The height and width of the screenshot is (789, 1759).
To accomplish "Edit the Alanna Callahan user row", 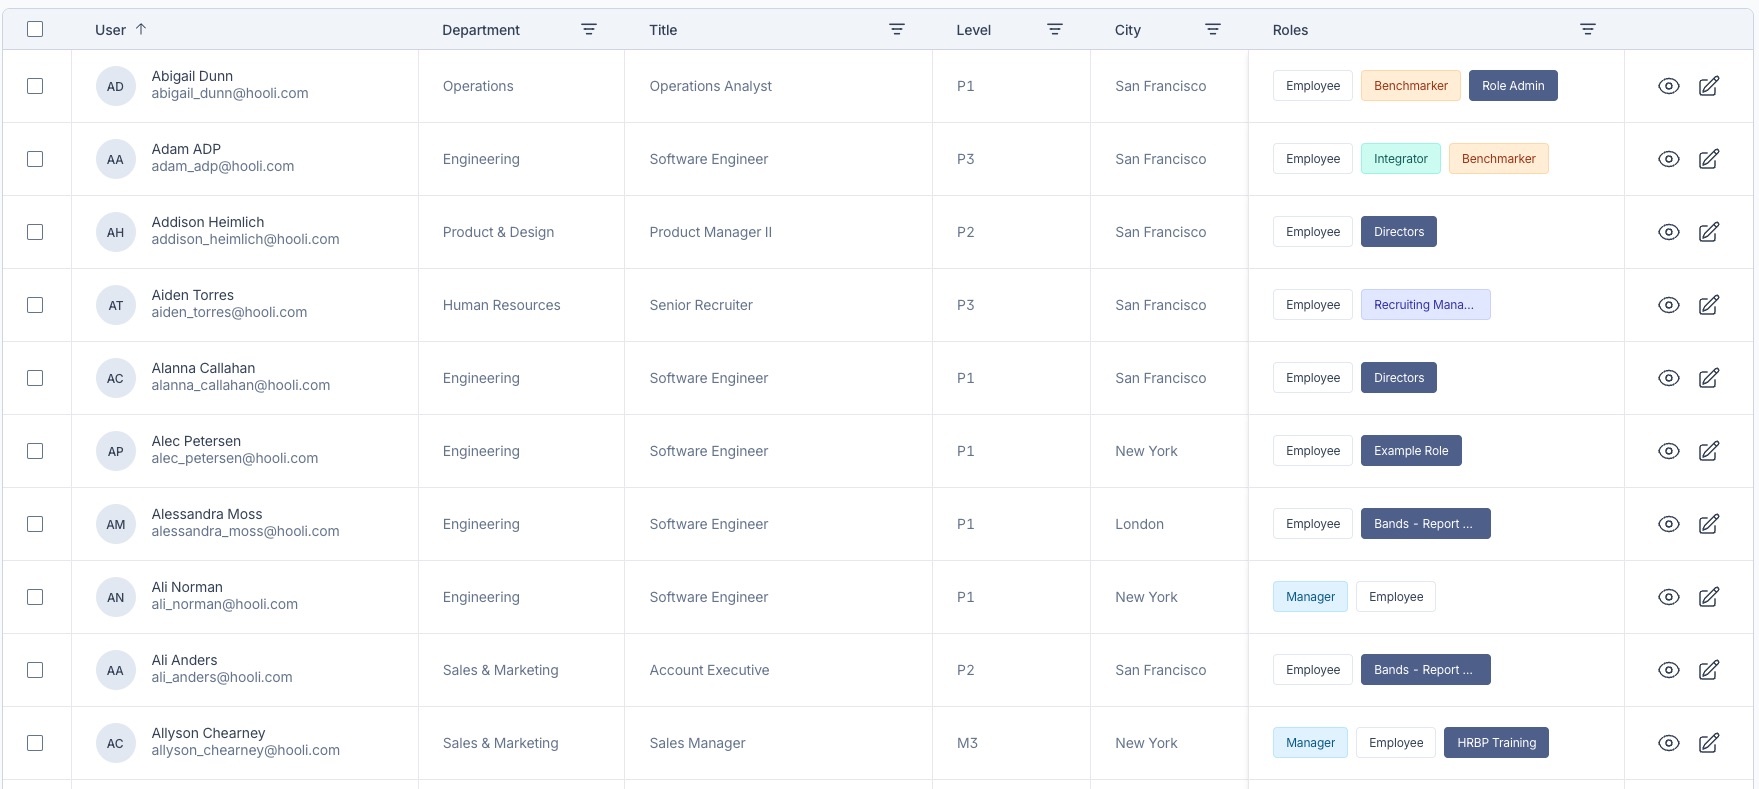I will point(1709,378).
